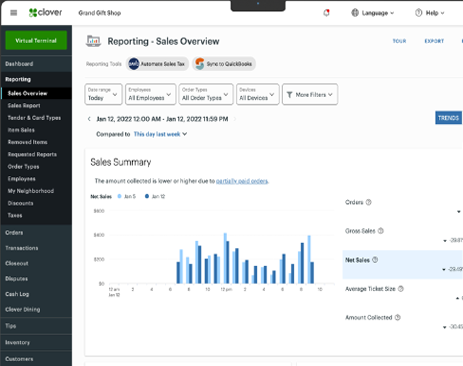Select Tender & Card Types menu item

click(x=34, y=118)
